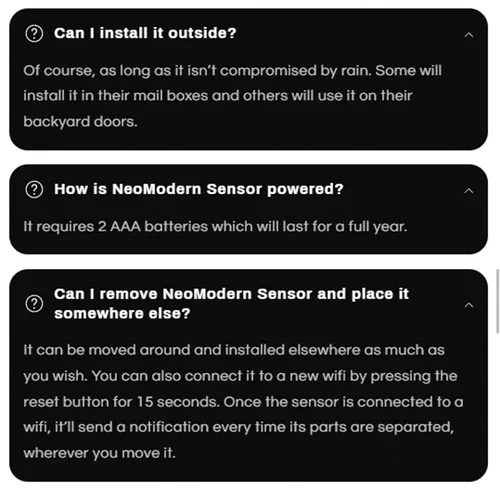Click the 'reset button for 15 seconds' line

243,402
